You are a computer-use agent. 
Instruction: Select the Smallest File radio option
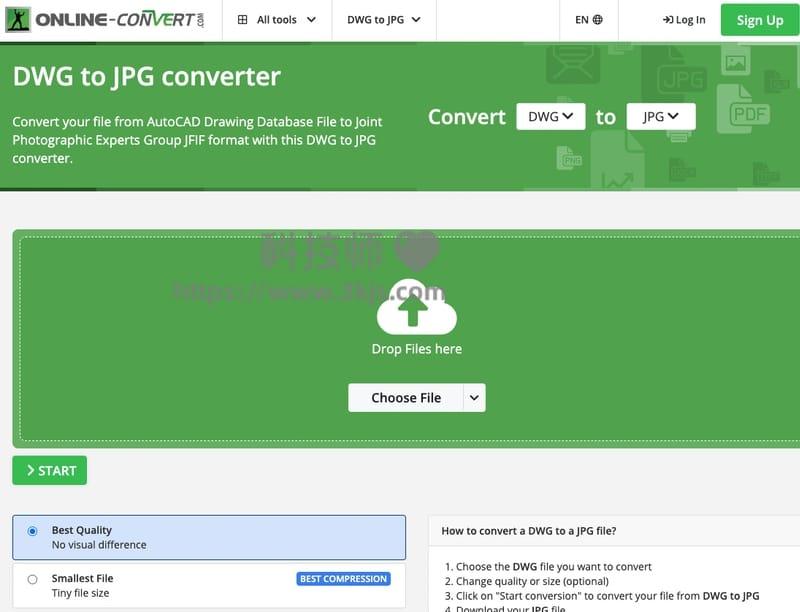pos(33,579)
